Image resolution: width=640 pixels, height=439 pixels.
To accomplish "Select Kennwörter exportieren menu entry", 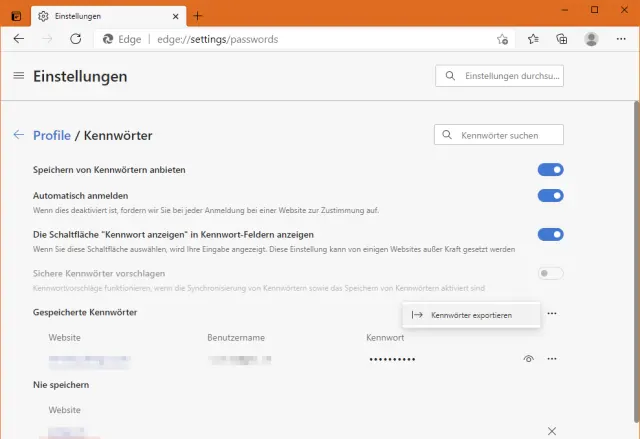I will coord(471,315).
